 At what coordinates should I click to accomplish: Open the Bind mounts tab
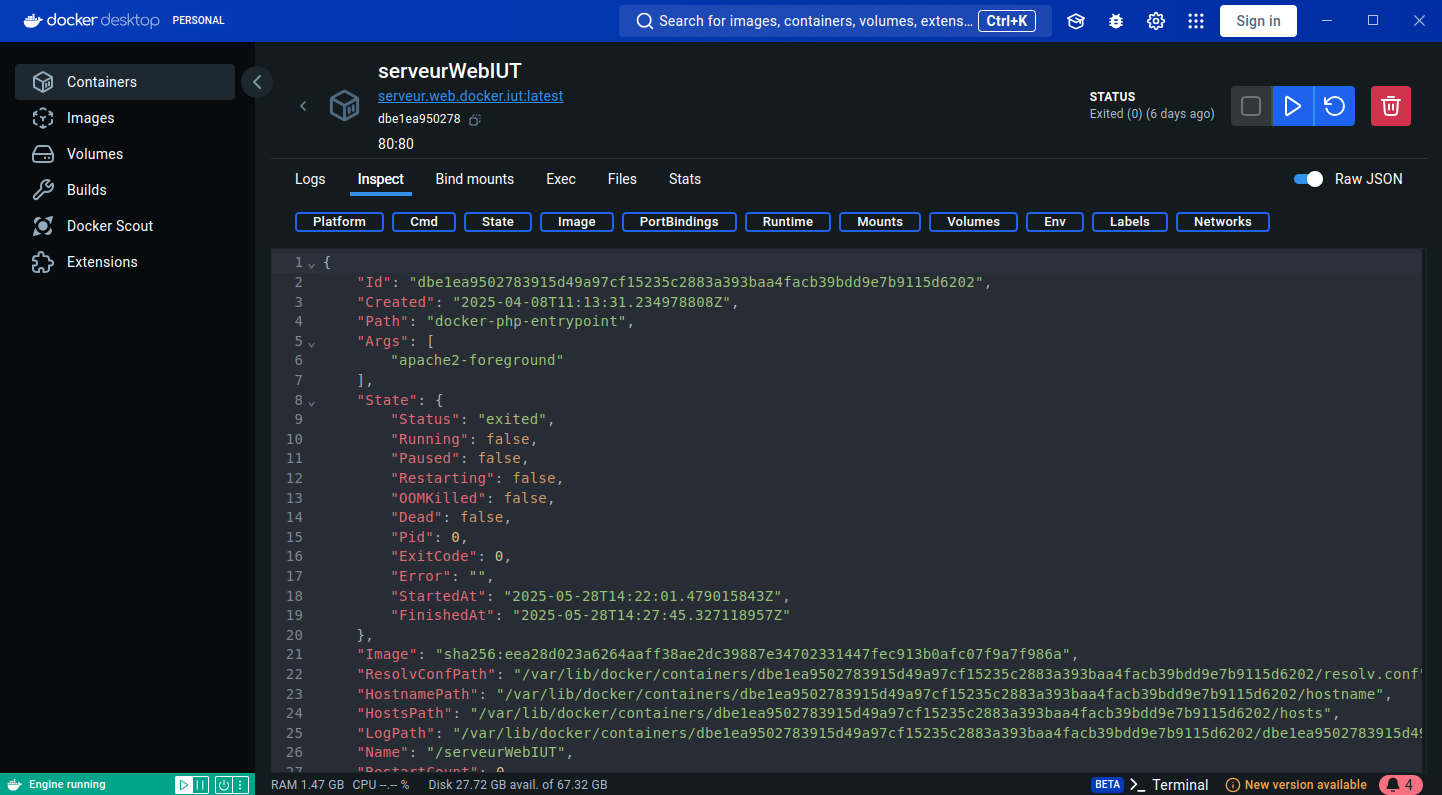click(x=475, y=179)
